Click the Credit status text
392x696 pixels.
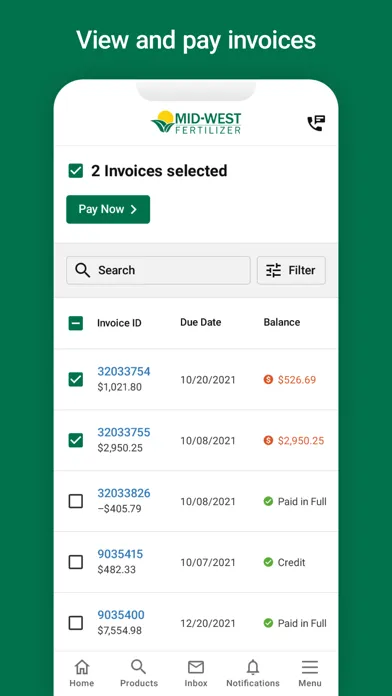coord(292,562)
